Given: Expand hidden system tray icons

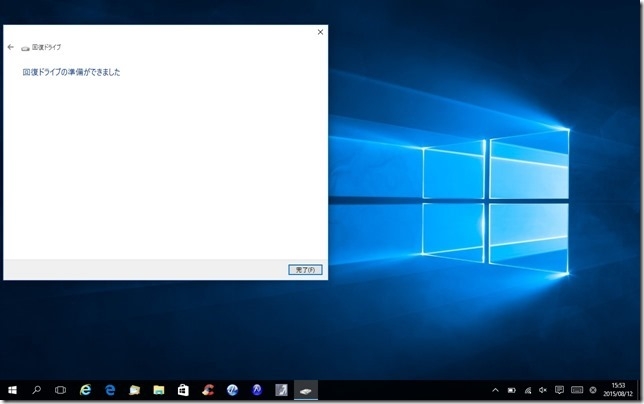Looking at the screenshot, I should [495, 390].
